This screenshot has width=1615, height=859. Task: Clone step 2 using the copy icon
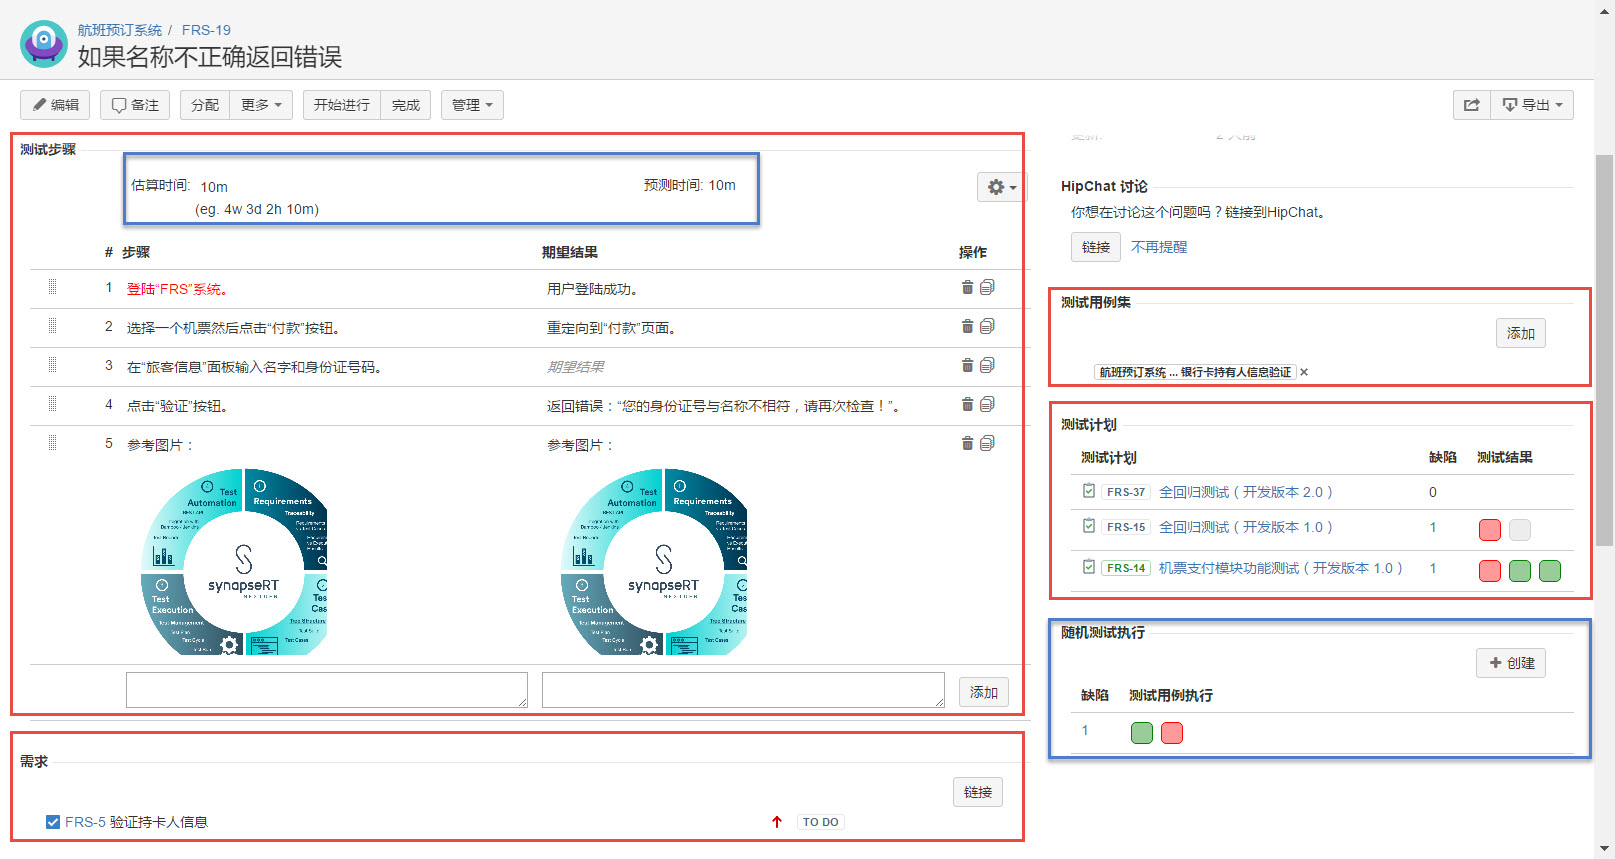[x=987, y=327]
